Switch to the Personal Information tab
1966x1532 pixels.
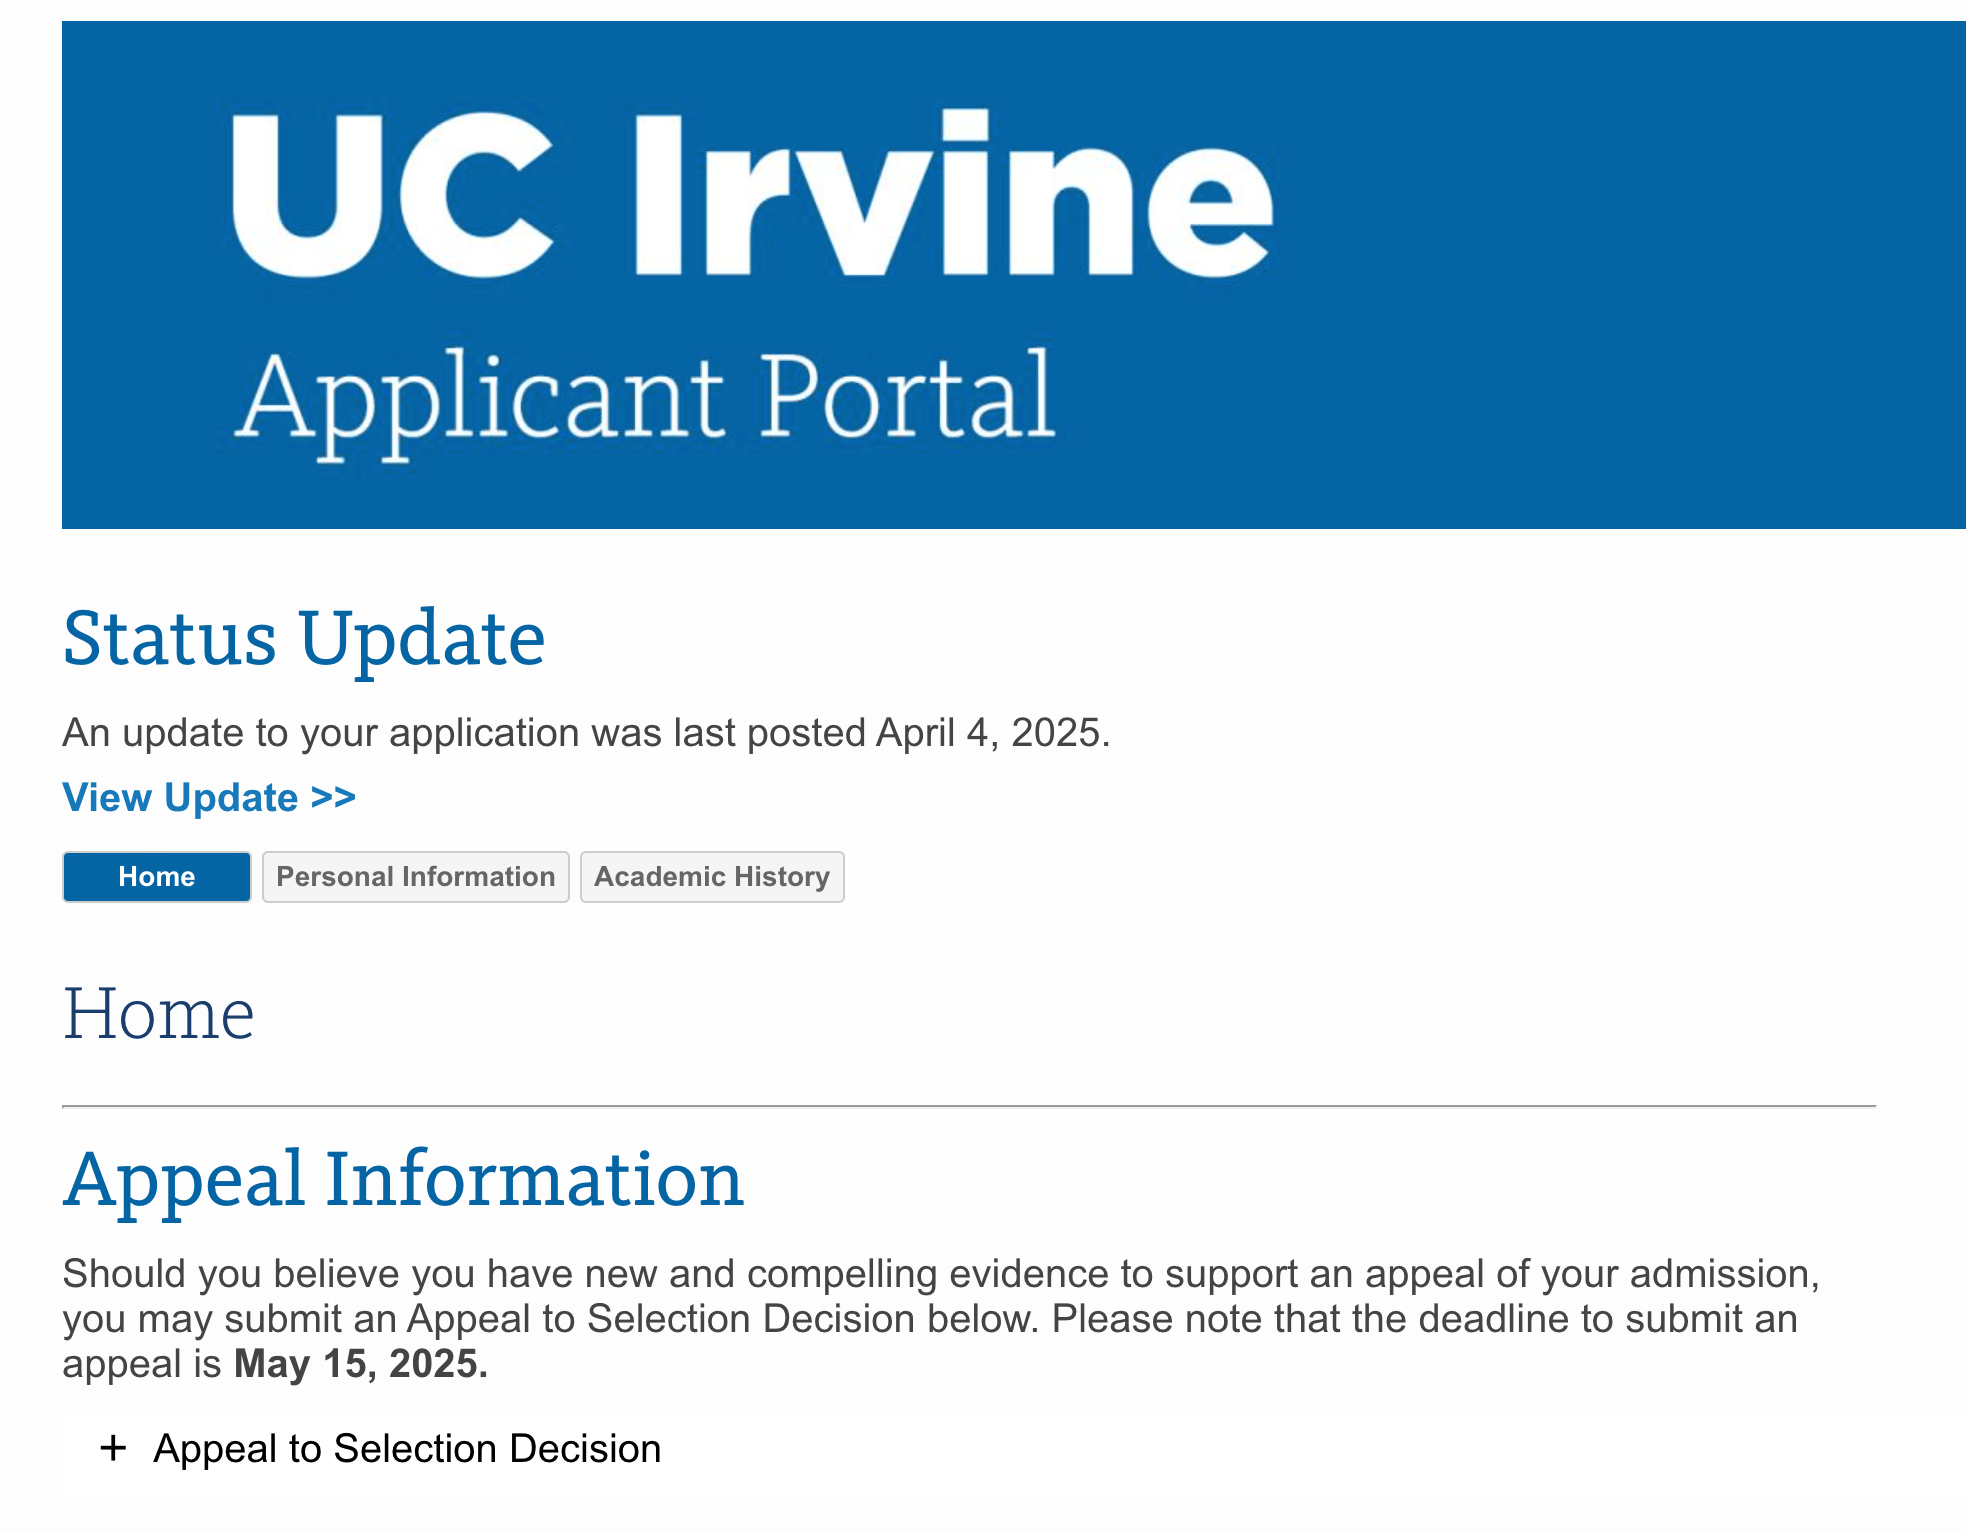point(415,877)
